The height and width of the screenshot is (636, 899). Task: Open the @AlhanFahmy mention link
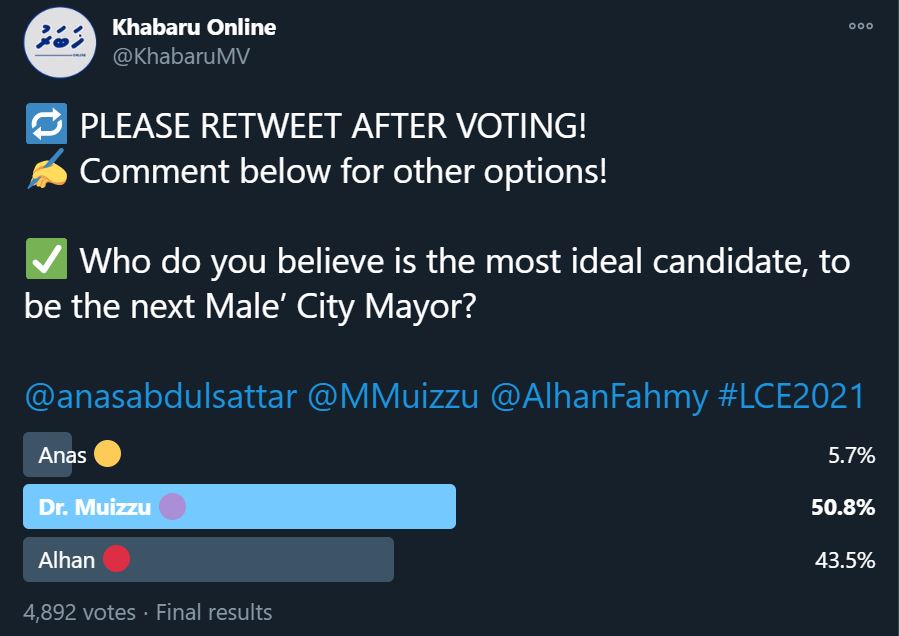click(598, 397)
